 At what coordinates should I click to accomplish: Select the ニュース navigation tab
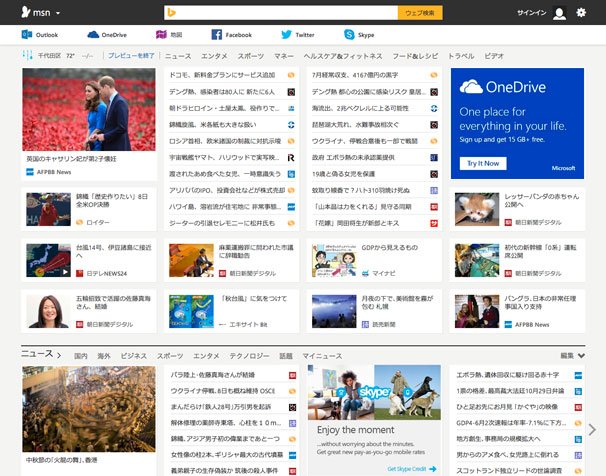(178, 56)
